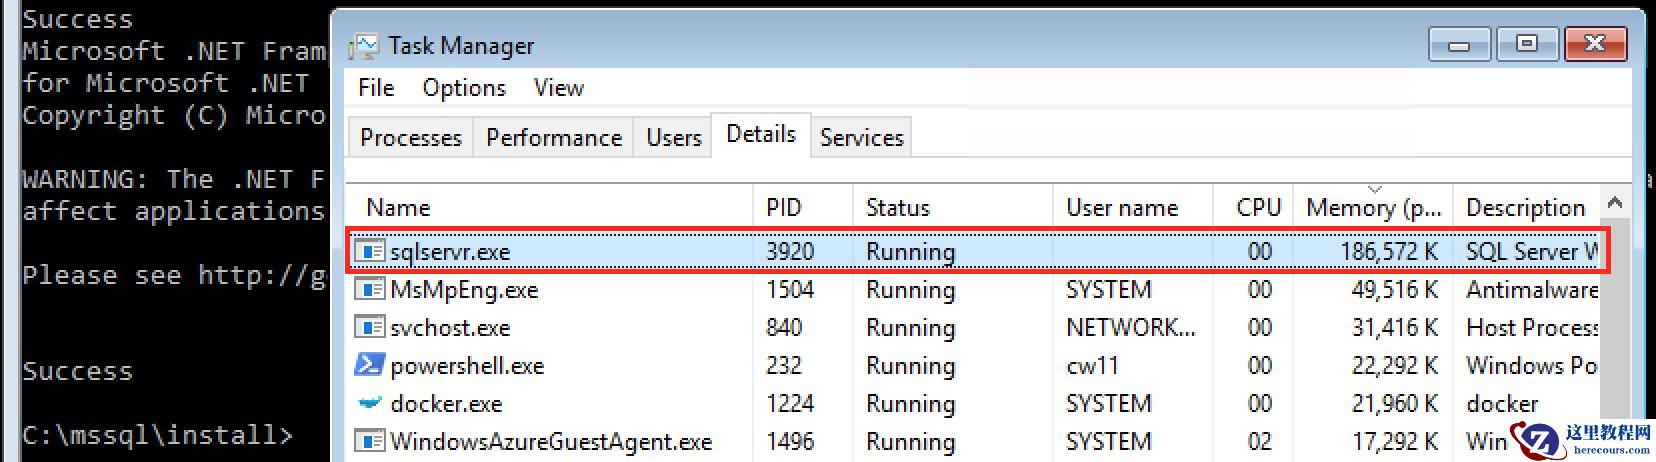Sort by the PID column header

(803, 207)
